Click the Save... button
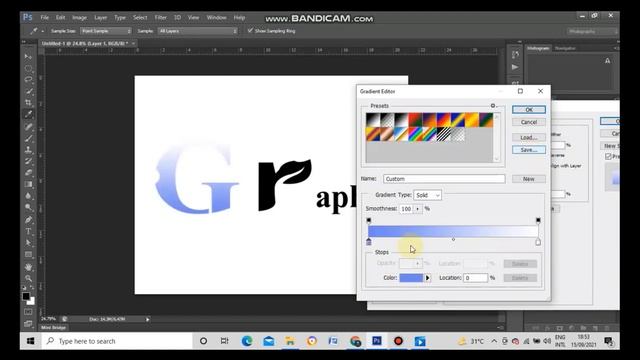 (x=529, y=150)
